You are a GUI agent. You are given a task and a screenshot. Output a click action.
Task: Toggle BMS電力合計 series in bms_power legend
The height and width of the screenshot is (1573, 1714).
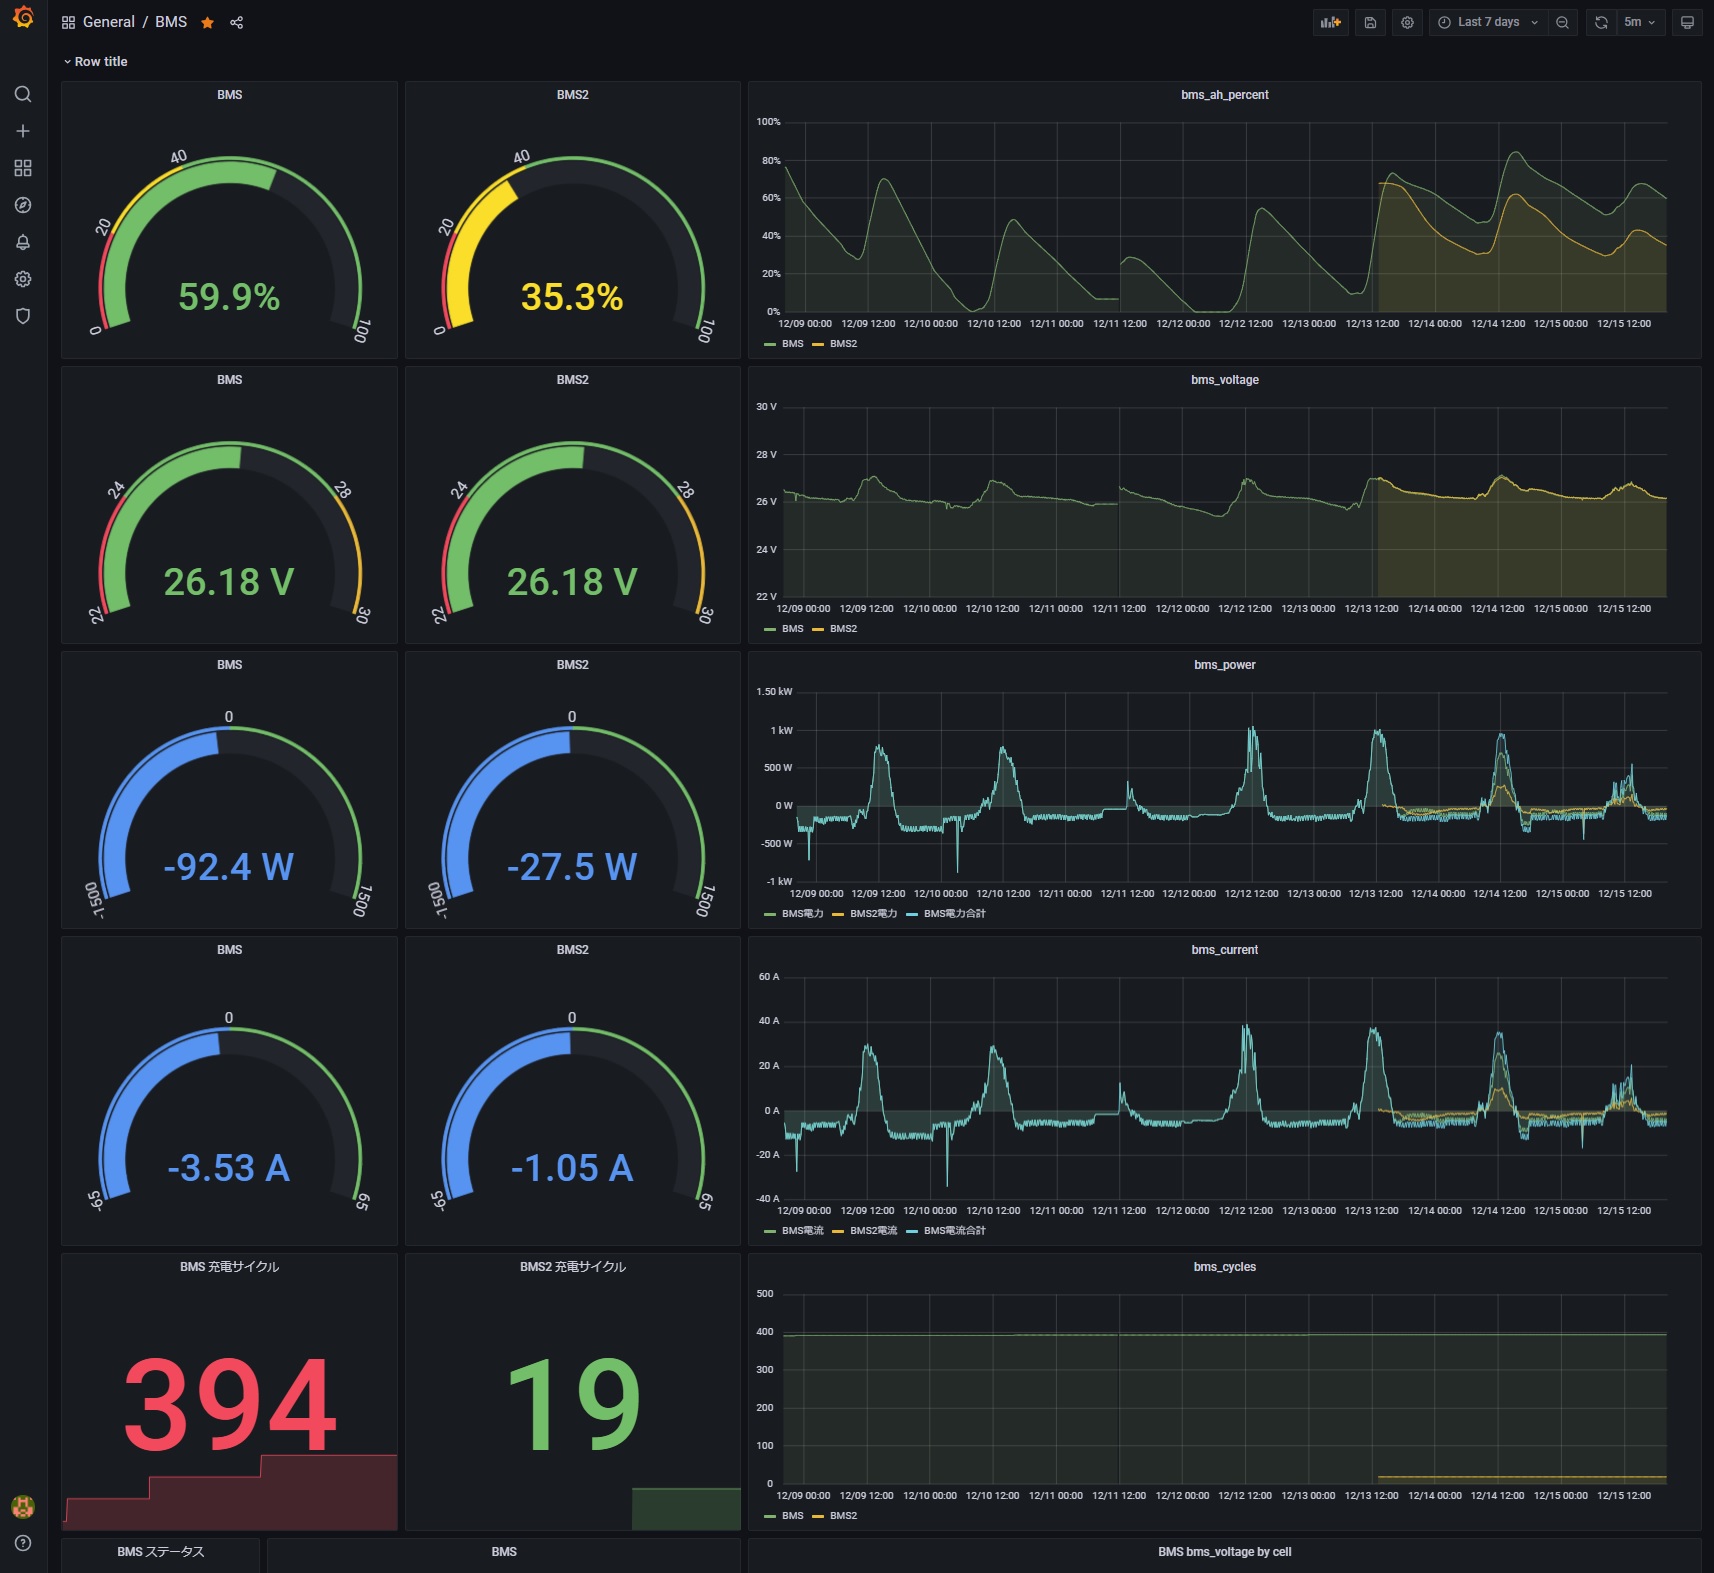(x=946, y=914)
